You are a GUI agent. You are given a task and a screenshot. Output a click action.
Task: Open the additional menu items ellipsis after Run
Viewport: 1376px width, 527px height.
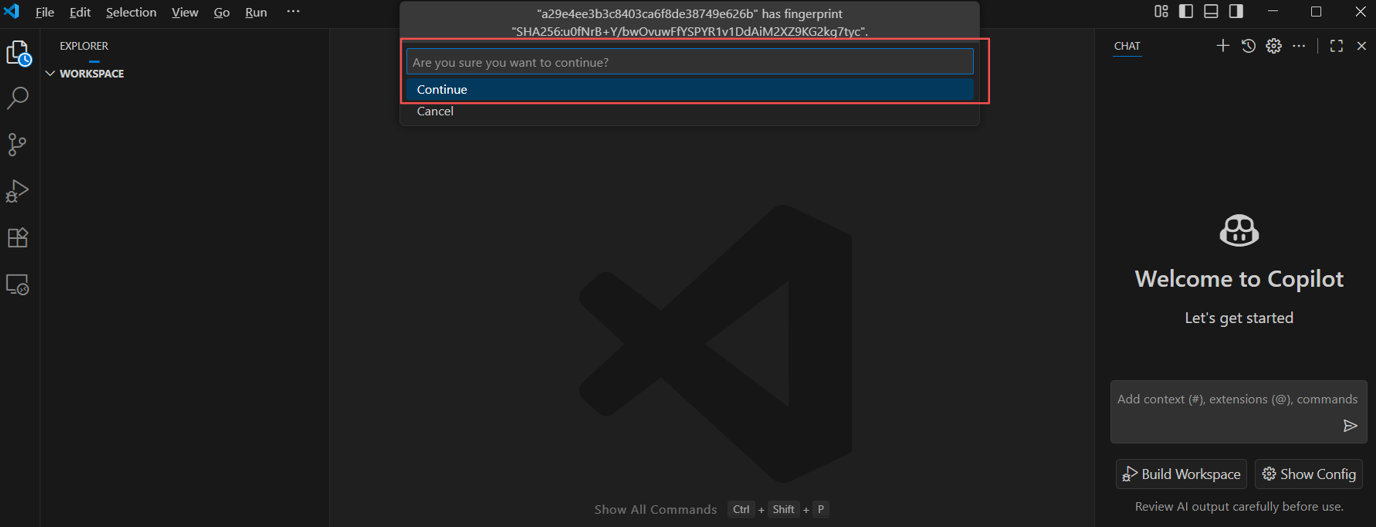[x=293, y=12]
